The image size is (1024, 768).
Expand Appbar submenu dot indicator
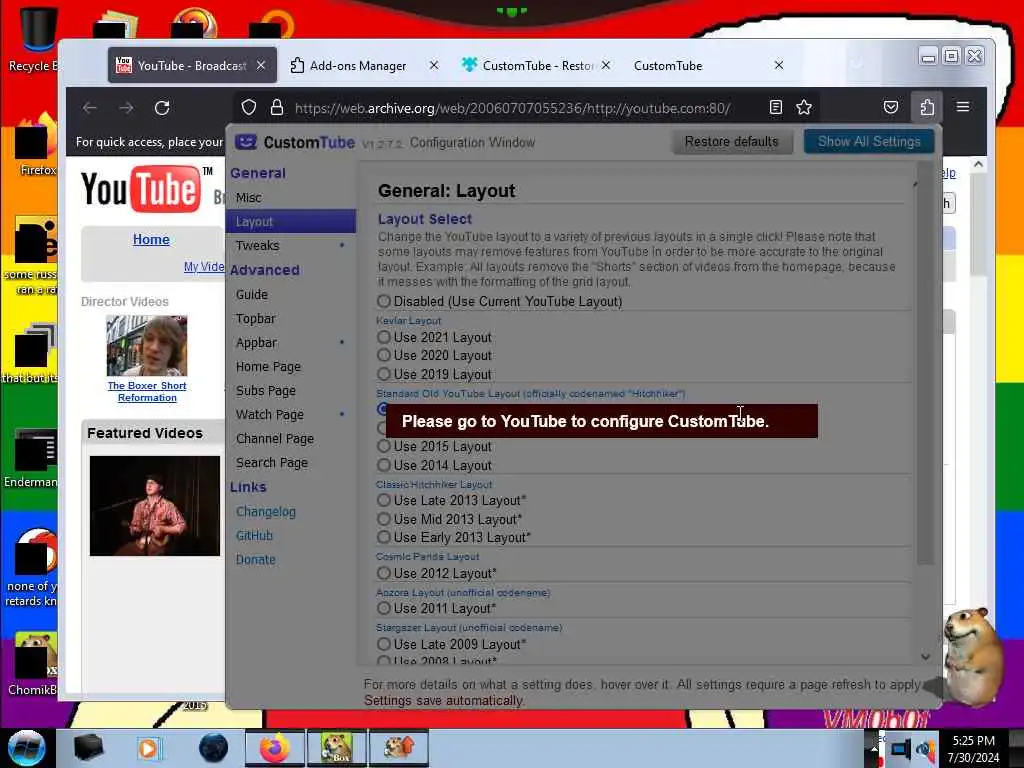coord(342,342)
